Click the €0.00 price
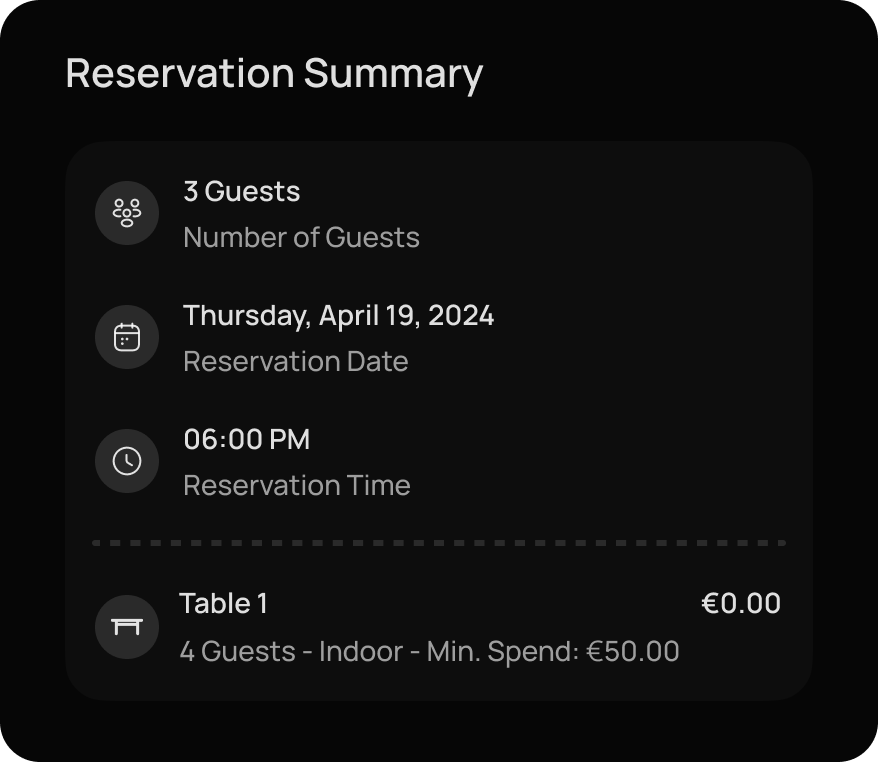The width and height of the screenshot is (878, 762). click(x=741, y=604)
